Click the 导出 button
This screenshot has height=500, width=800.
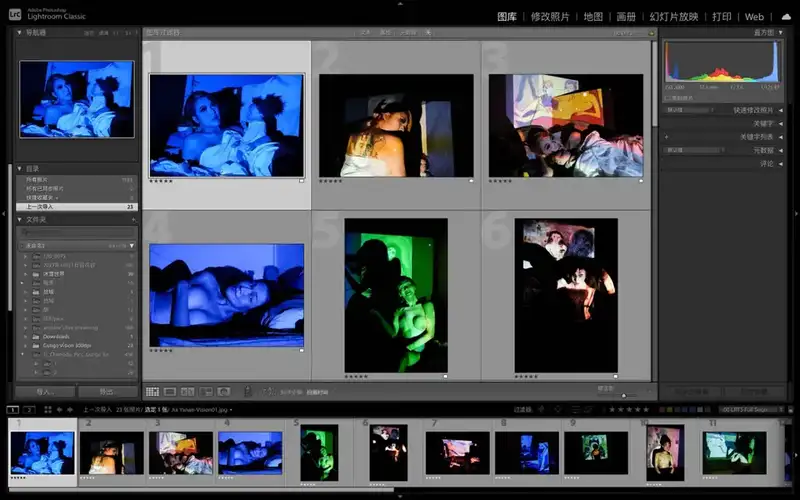(x=108, y=392)
